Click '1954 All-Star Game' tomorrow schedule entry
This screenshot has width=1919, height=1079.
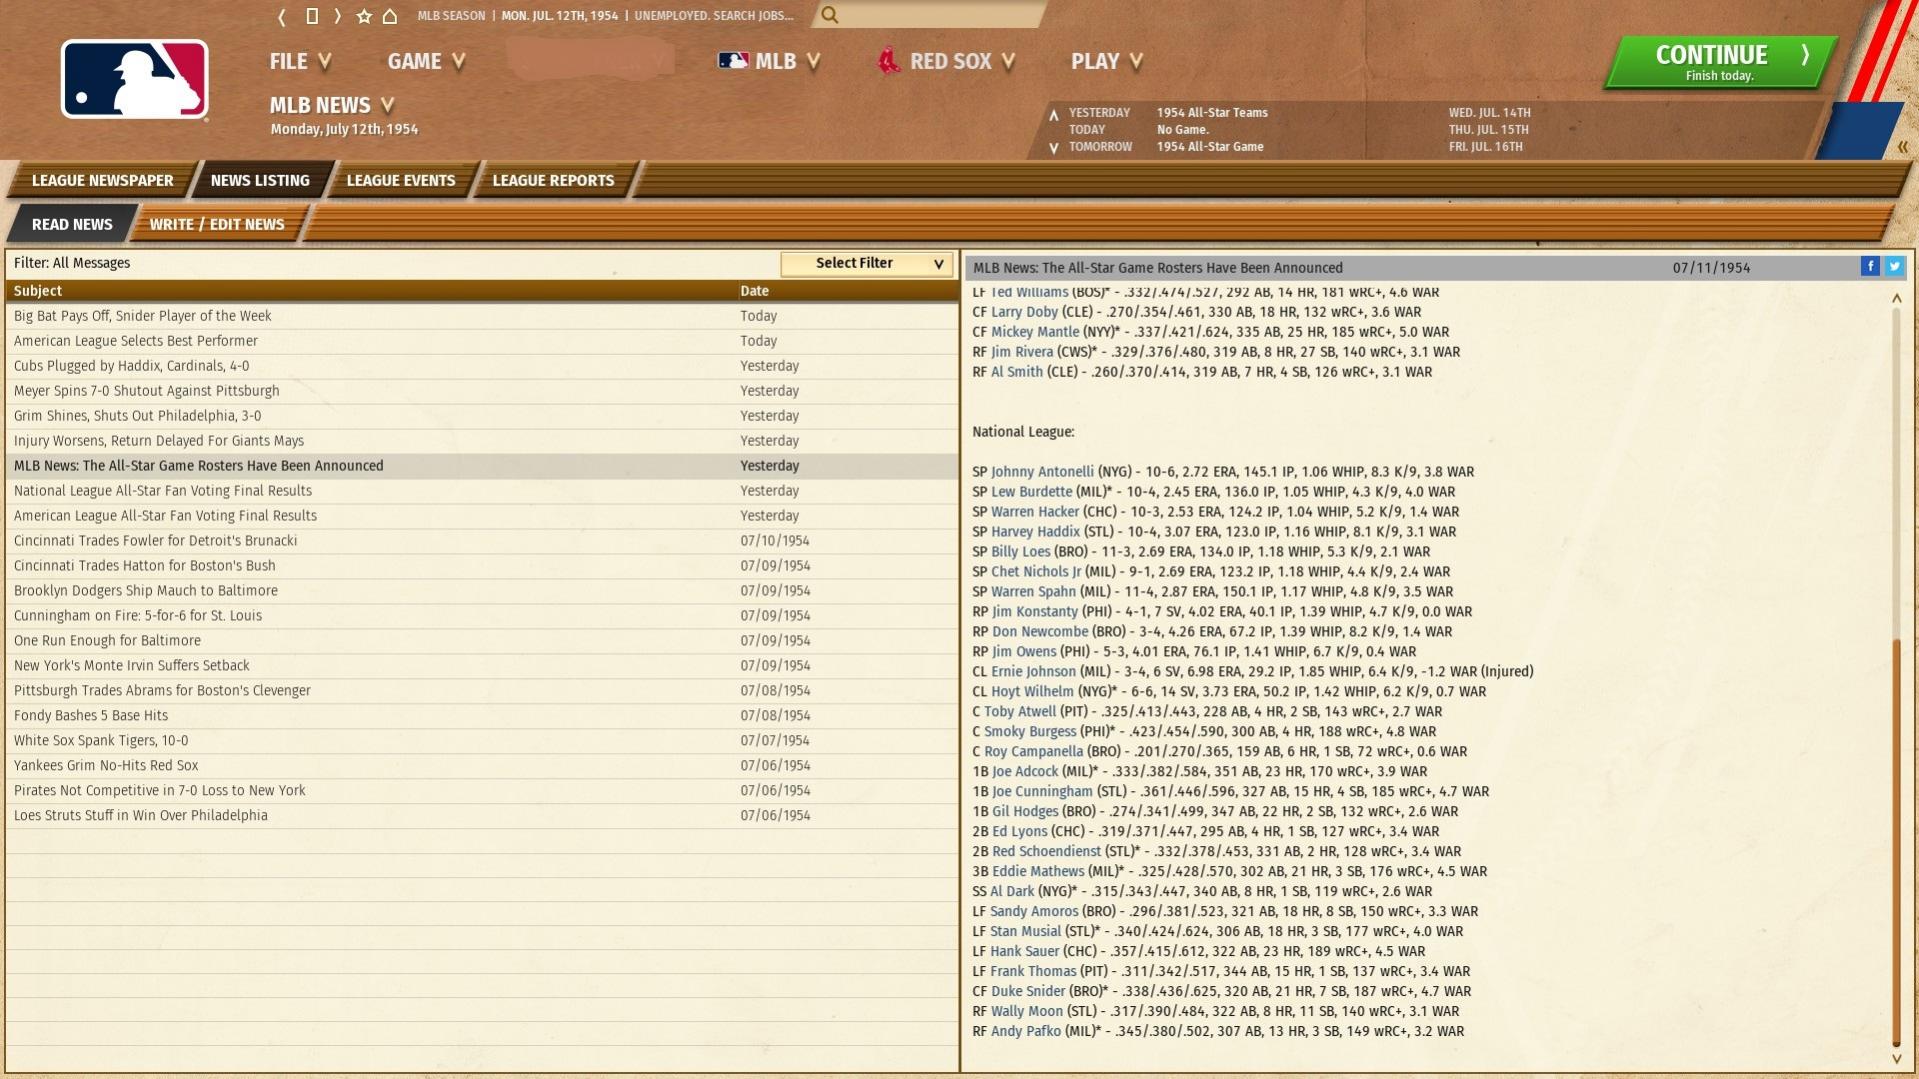[1210, 147]
